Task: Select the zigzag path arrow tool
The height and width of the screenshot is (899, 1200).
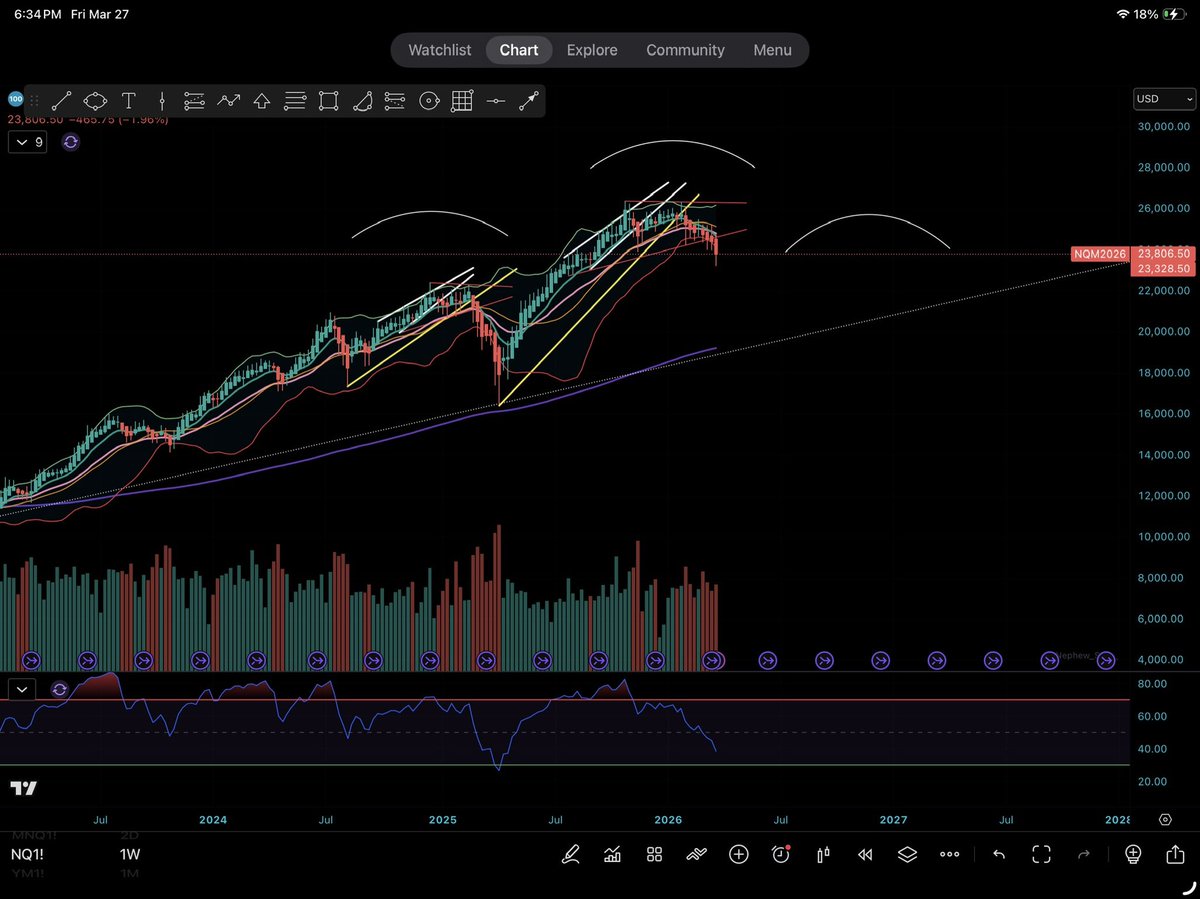Action: (229, 101)
